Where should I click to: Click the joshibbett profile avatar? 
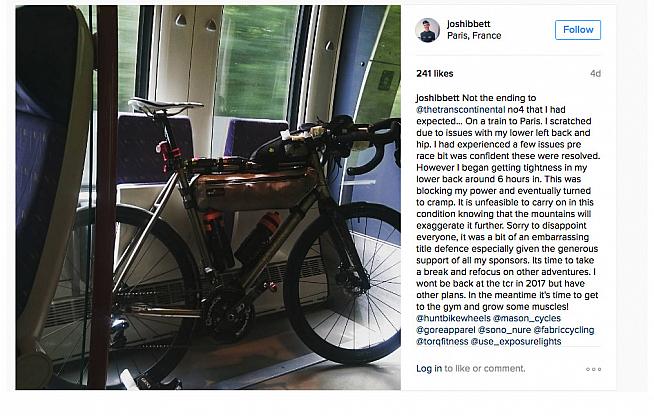(427, 29)
